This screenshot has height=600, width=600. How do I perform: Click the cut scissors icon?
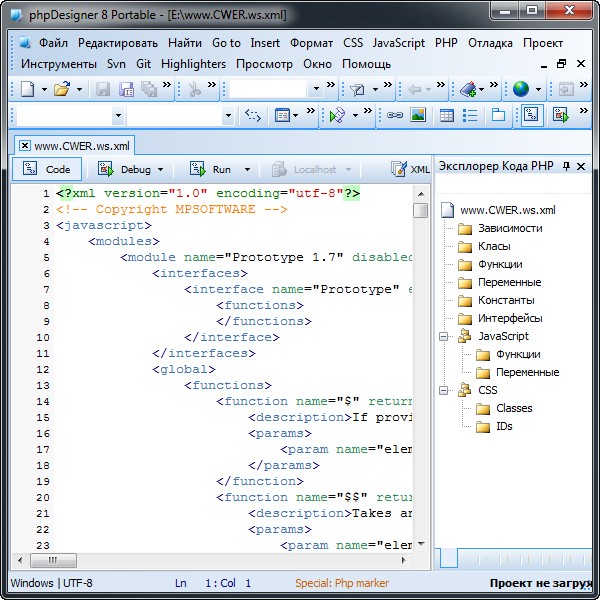click(x=194, y=90)
